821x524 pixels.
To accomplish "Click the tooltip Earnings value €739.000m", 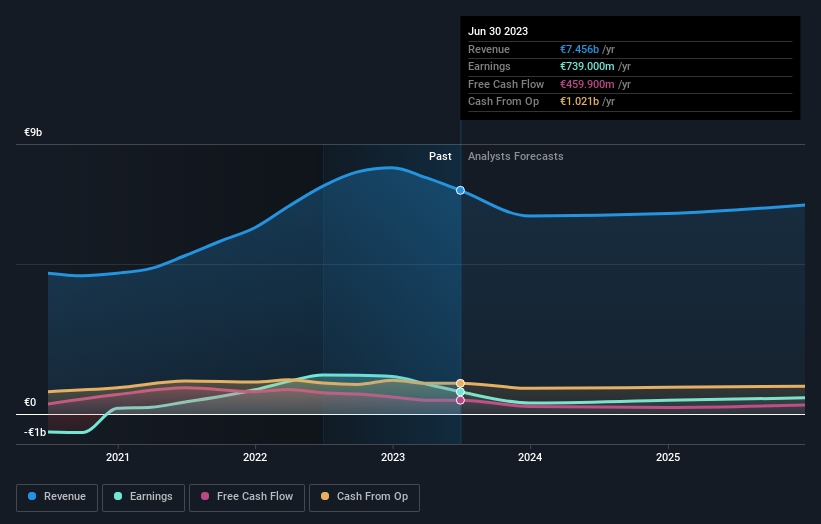I will (587, 66).
